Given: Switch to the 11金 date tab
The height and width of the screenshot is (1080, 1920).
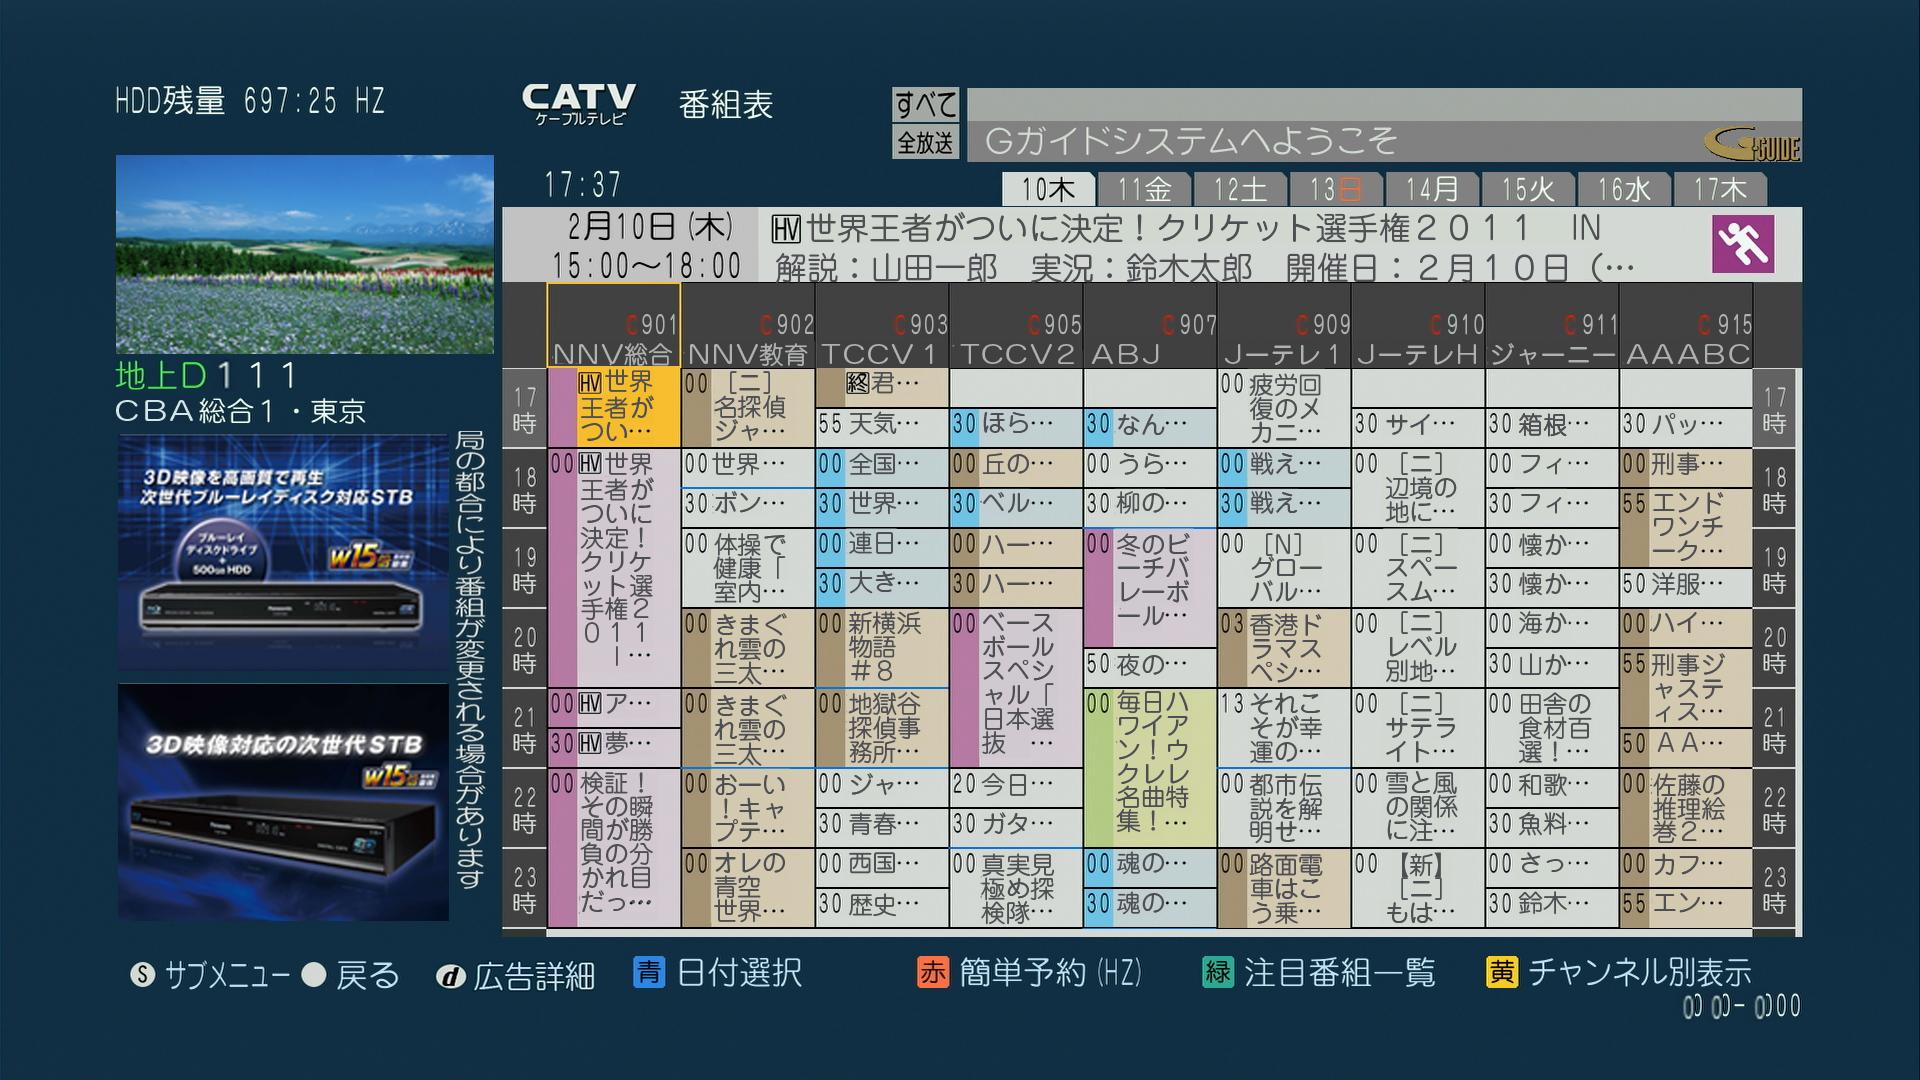Looking at the screenshot, I should tap(1143, 189).
